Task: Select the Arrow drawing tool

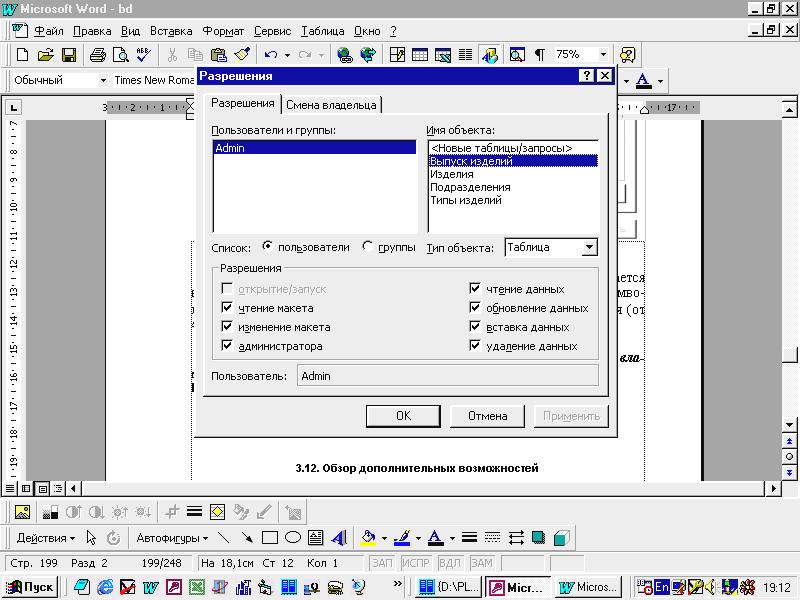Action: tap(247, 538)
